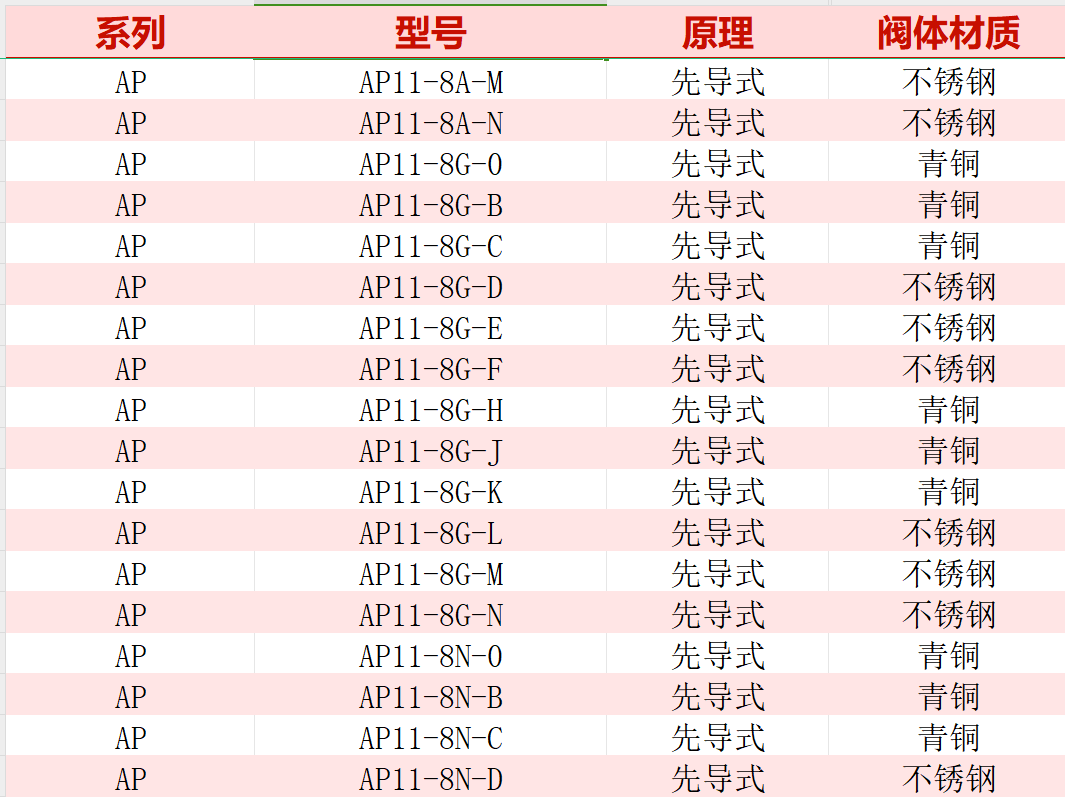Viewport: 1065px width, 797px height.
Task: Select the AP11-8G-D model cell
Action: (x=430, y=287)
